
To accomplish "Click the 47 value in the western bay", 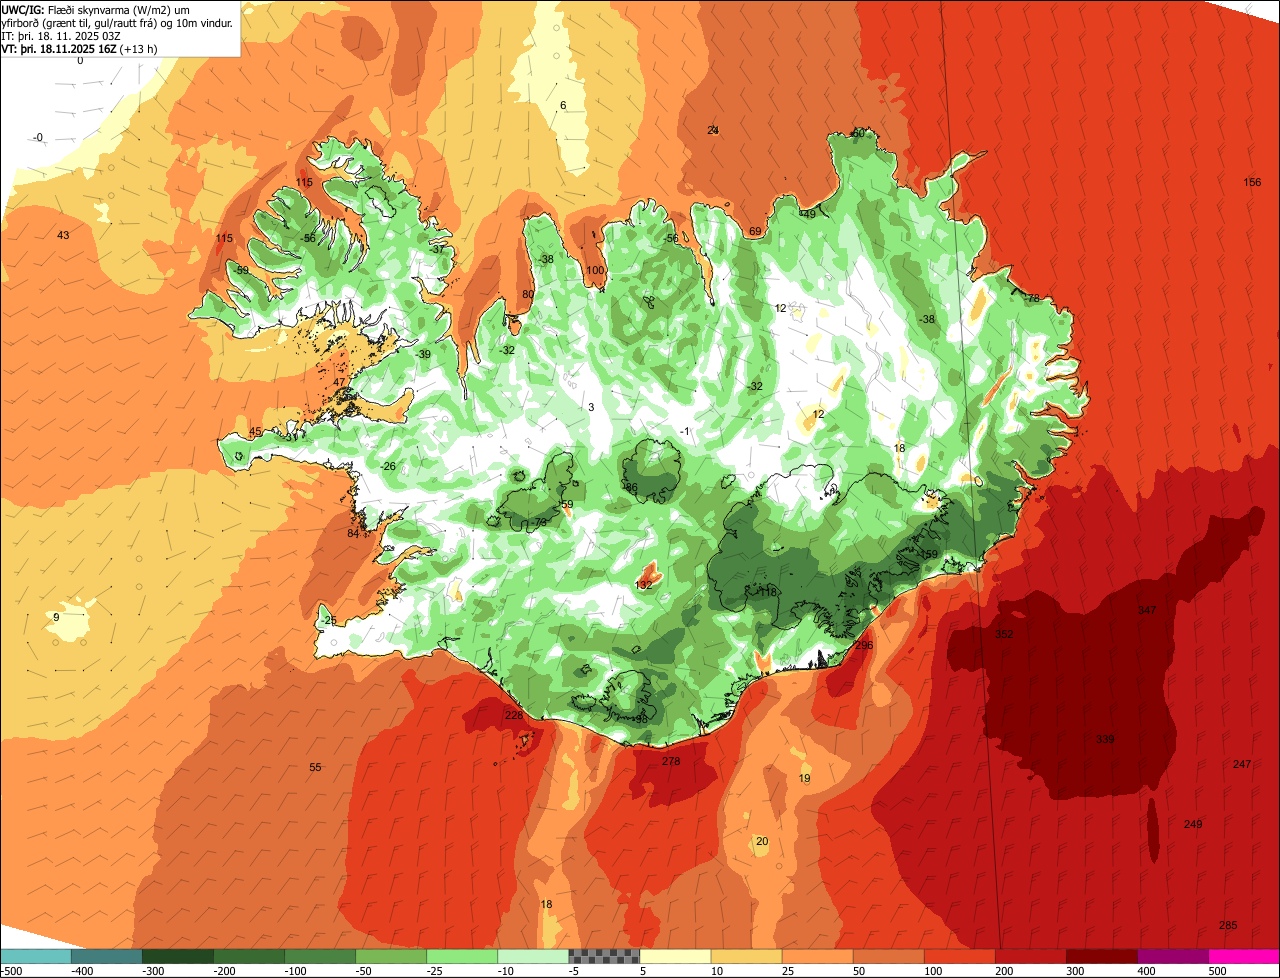I will coord(339,382).
